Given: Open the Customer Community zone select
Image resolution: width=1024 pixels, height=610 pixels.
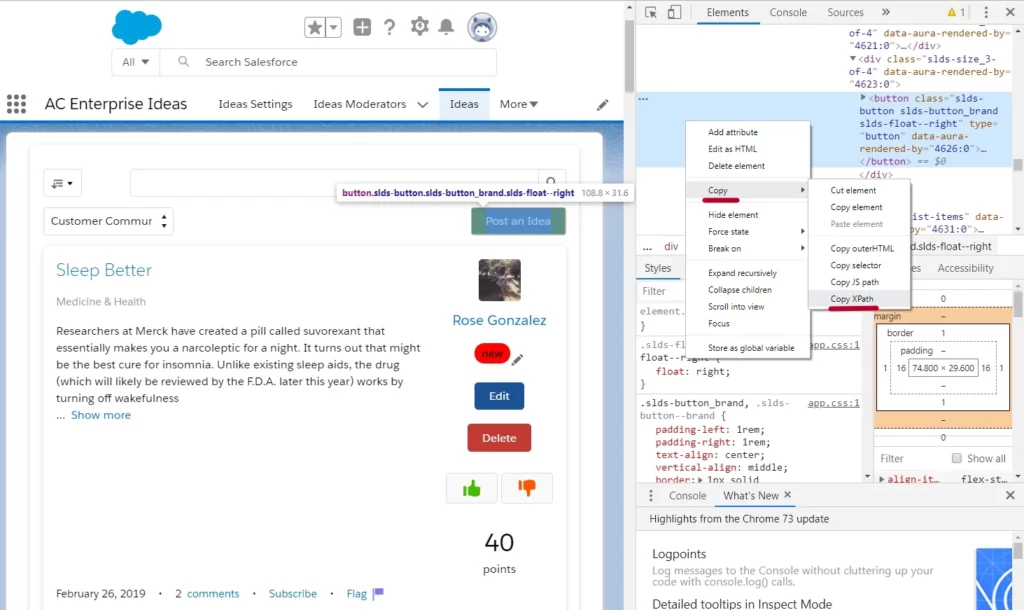Looking at the screenshot, I should pyautogui.click(x=108, y=221).
